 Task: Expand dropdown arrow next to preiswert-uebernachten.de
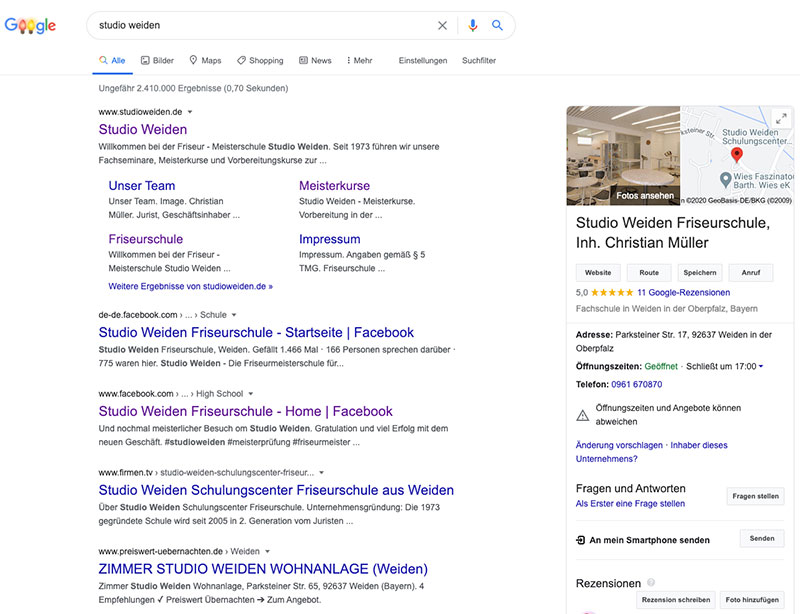(267, 551)
